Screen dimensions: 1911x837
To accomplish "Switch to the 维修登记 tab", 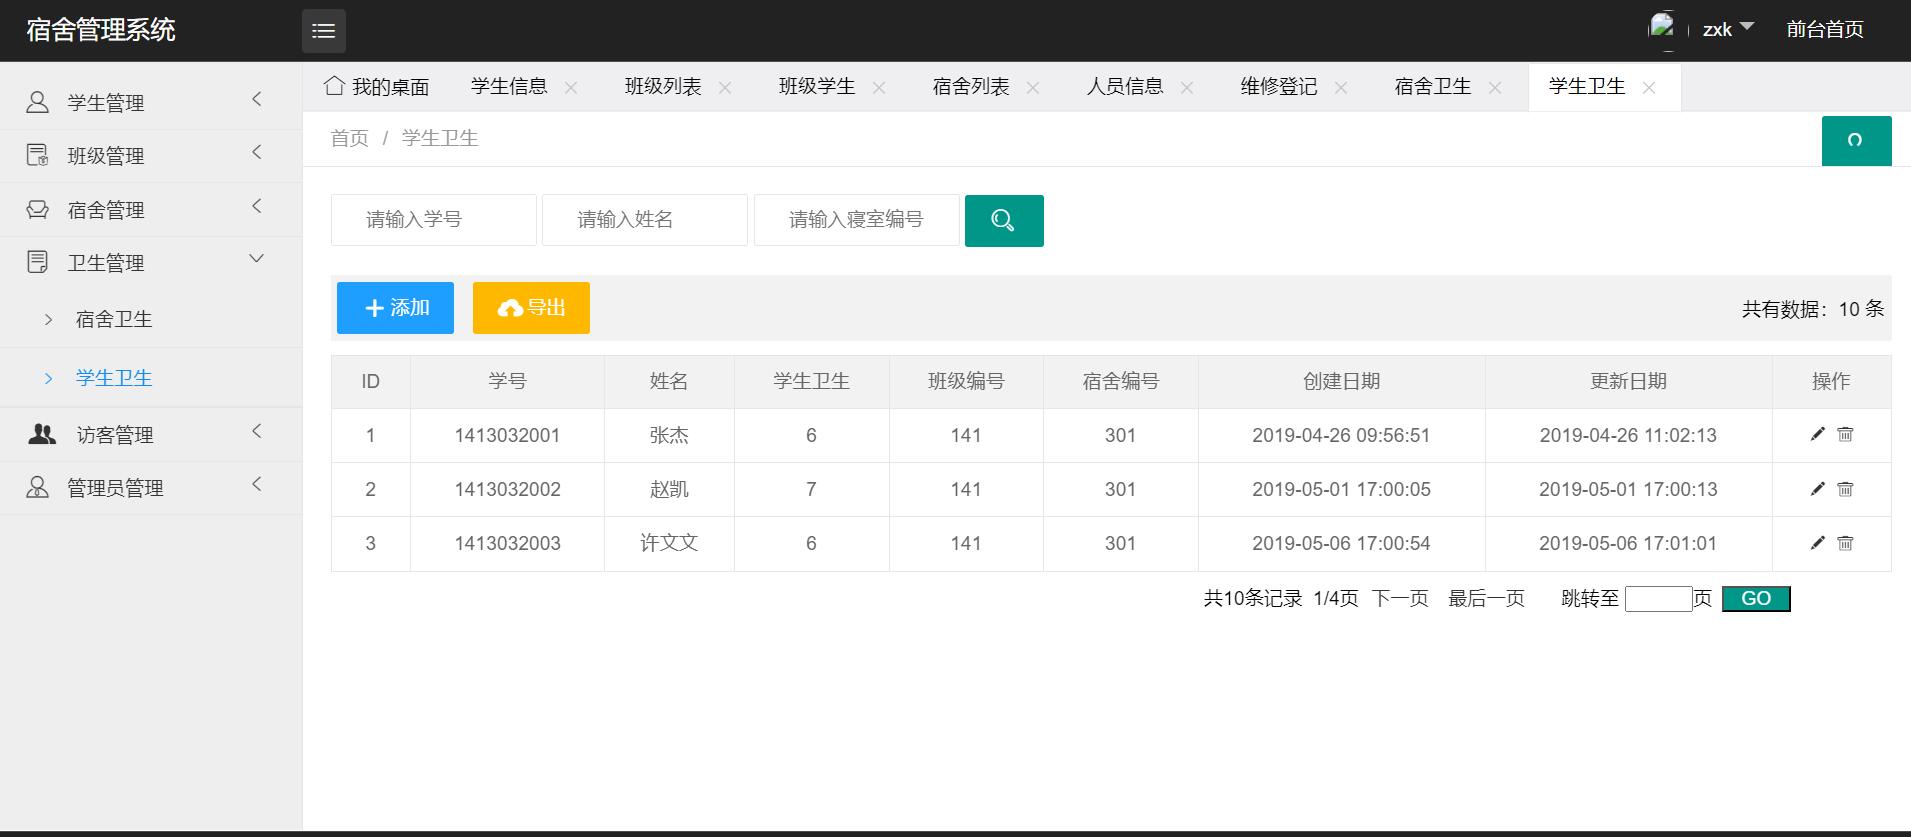I will click(1279, 87).
